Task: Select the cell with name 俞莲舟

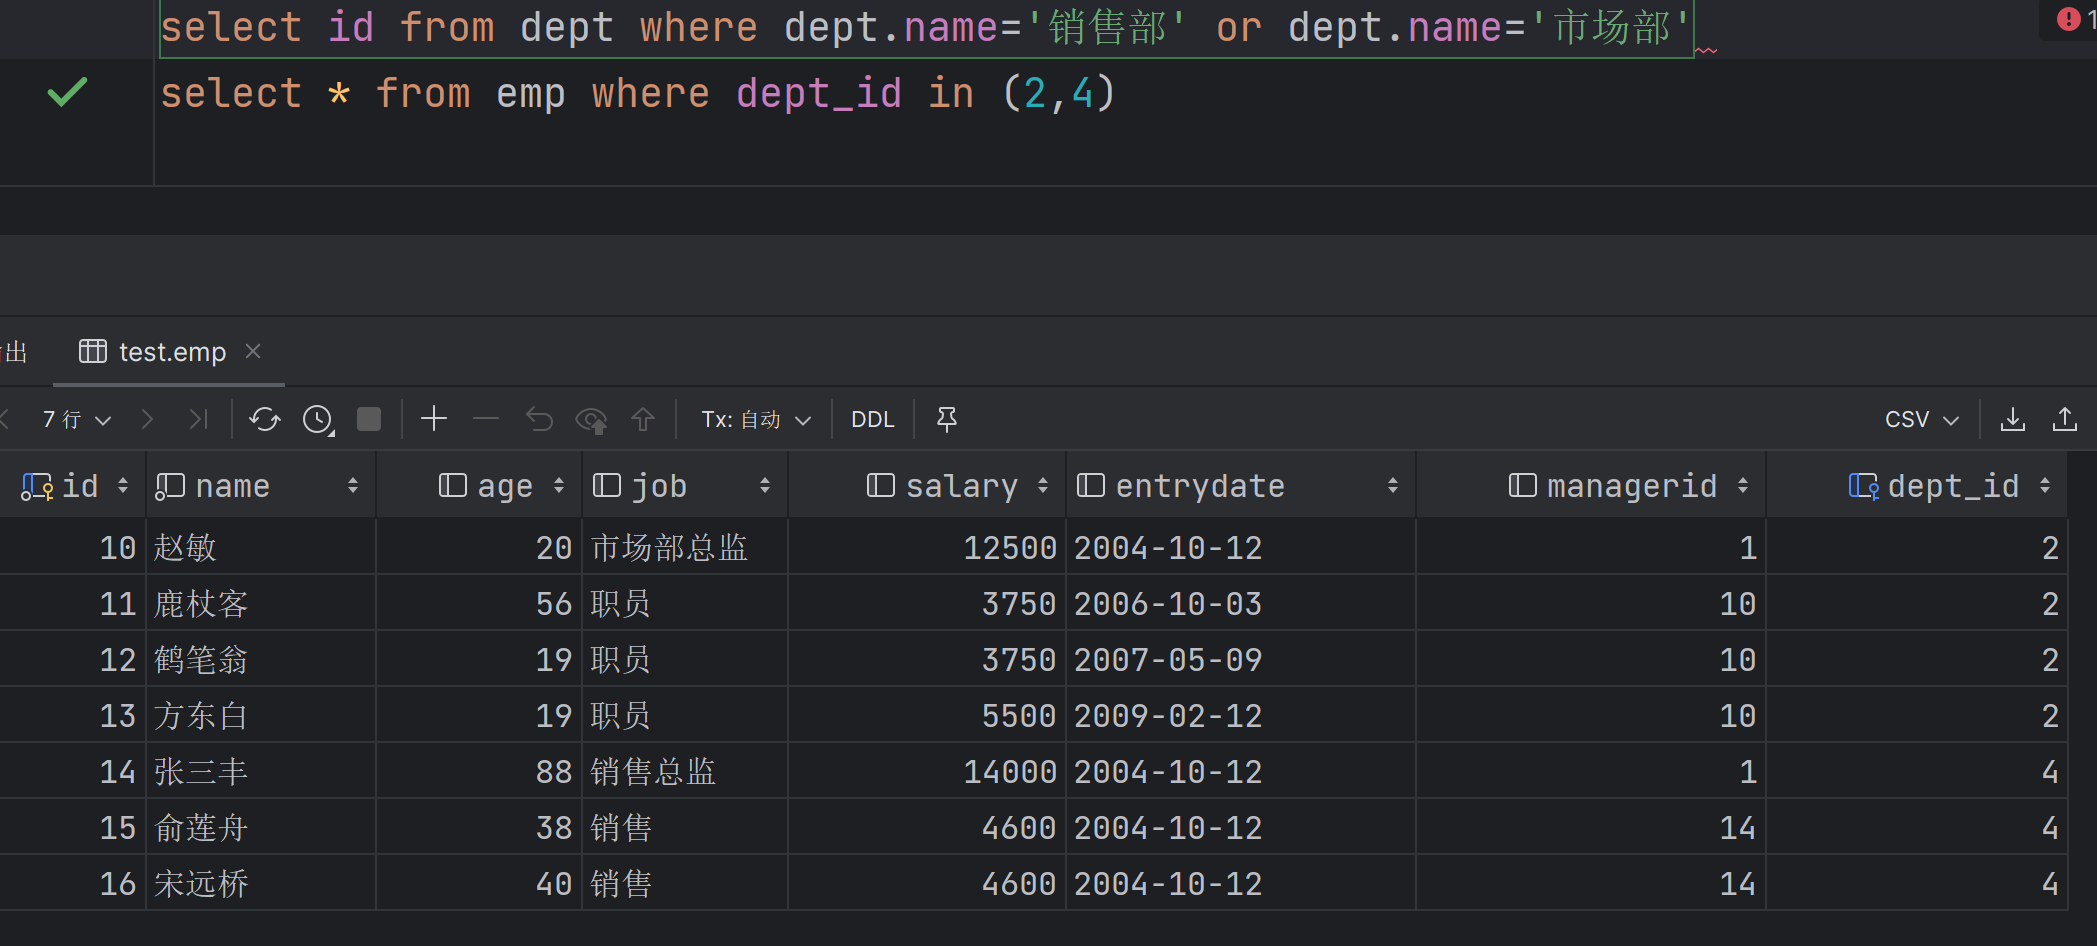Action: [x=261, y=827]
